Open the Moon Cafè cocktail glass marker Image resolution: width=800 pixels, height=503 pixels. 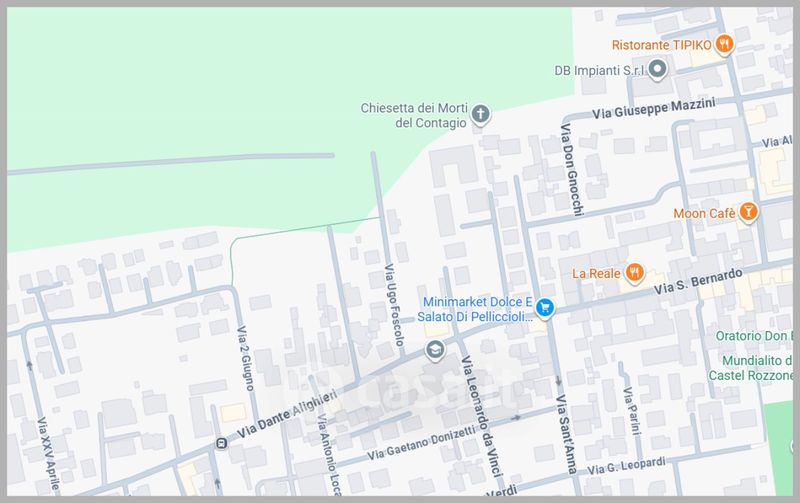746,212
